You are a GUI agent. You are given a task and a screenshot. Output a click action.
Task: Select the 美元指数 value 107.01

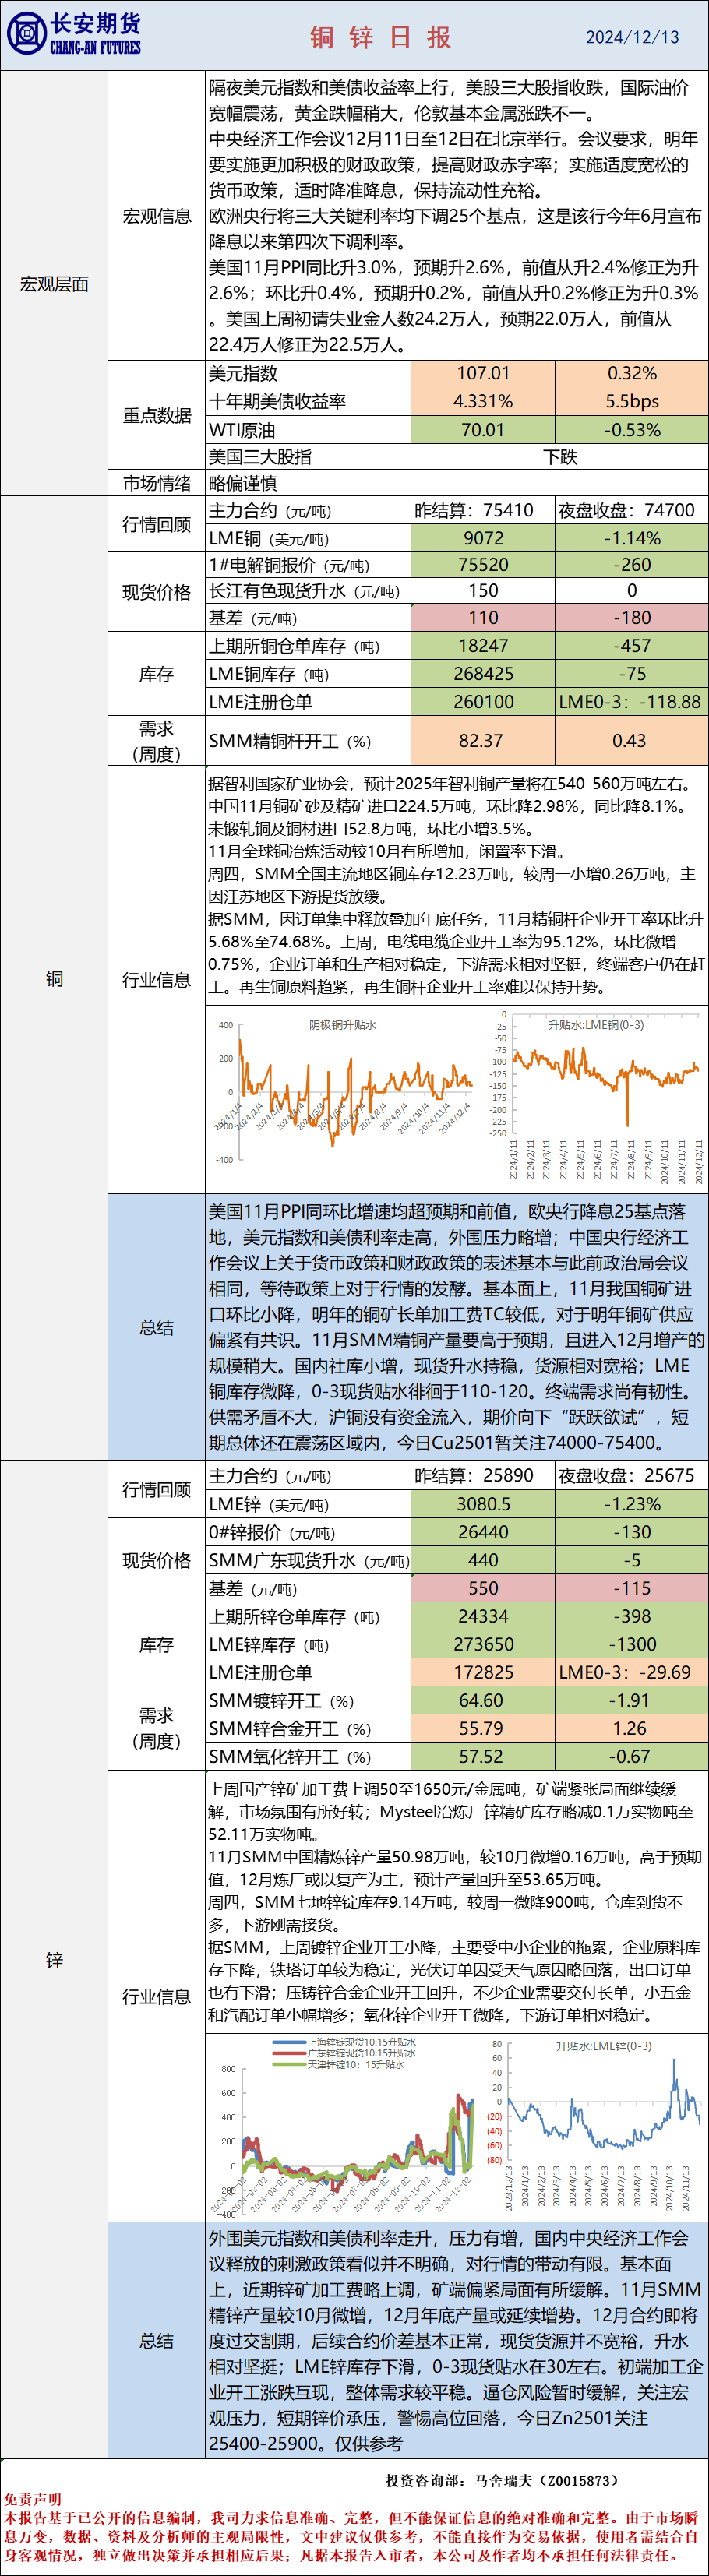483,373
